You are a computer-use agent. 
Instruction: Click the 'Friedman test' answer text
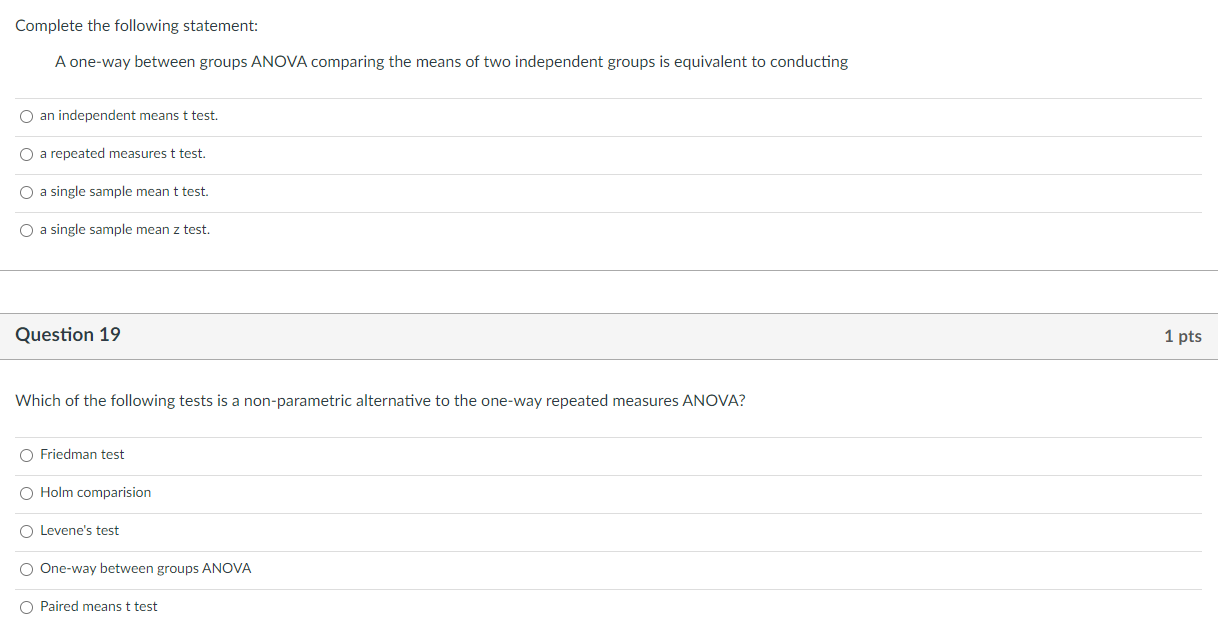click(x=81, y=454)
